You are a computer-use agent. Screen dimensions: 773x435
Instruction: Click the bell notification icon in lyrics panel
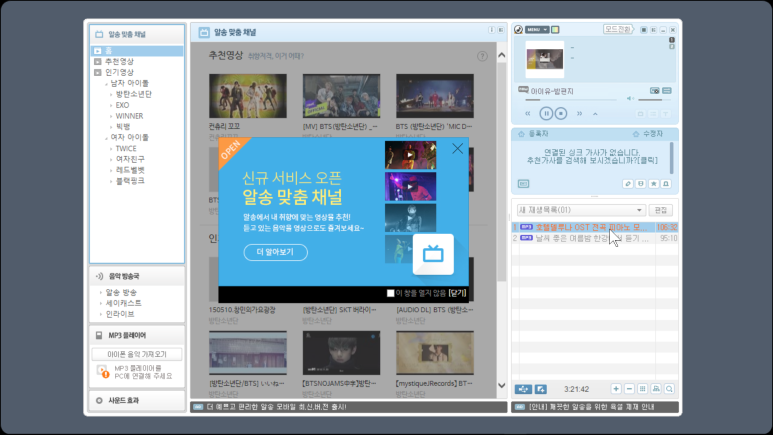click(666, 183)
